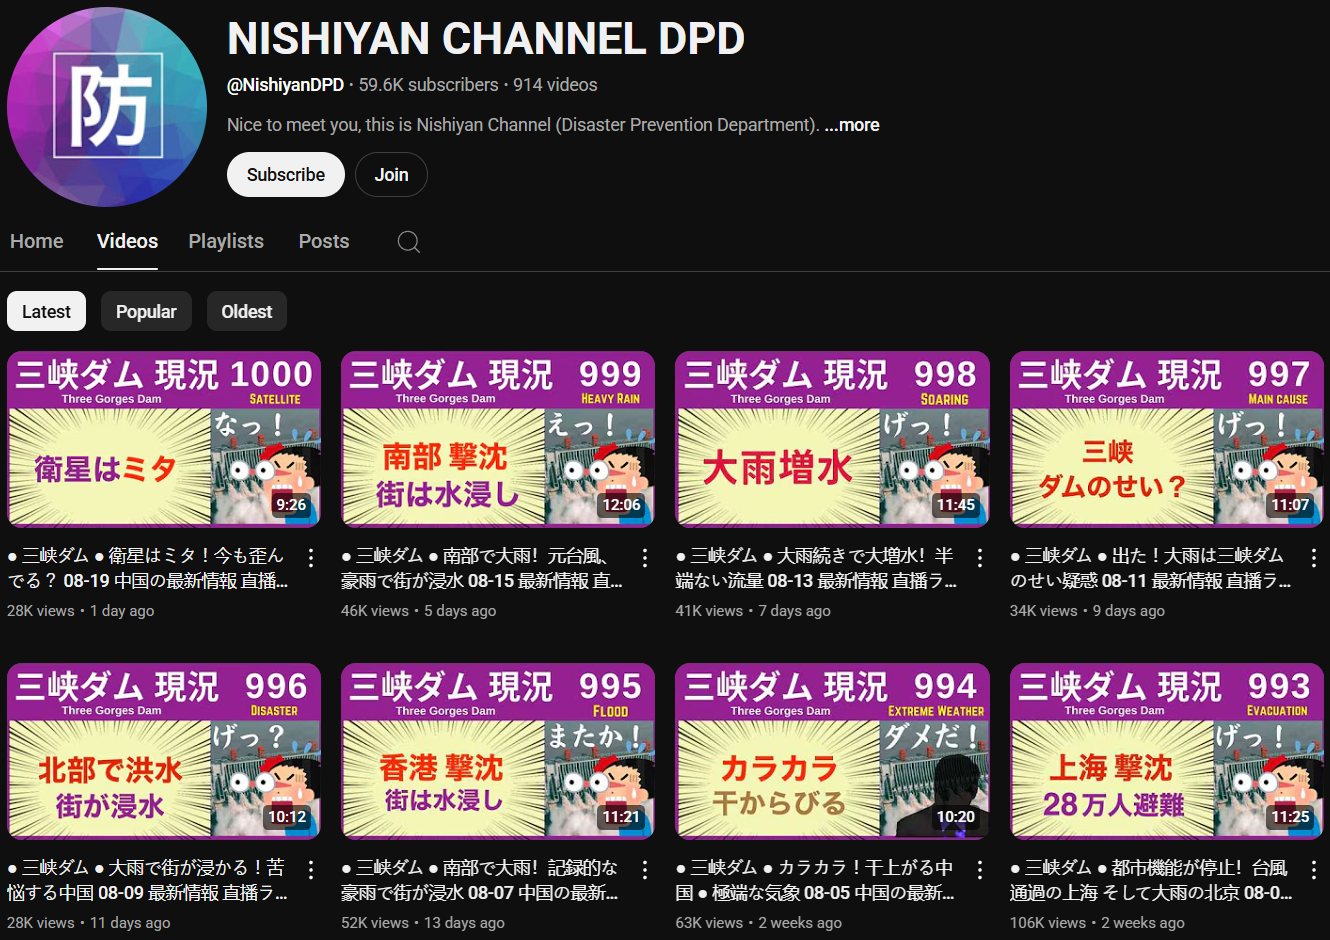This screenshot has height=940, width=1330.
Task: Go to the Posts tab
Action: pyautogui.click(x=324, y=241)
